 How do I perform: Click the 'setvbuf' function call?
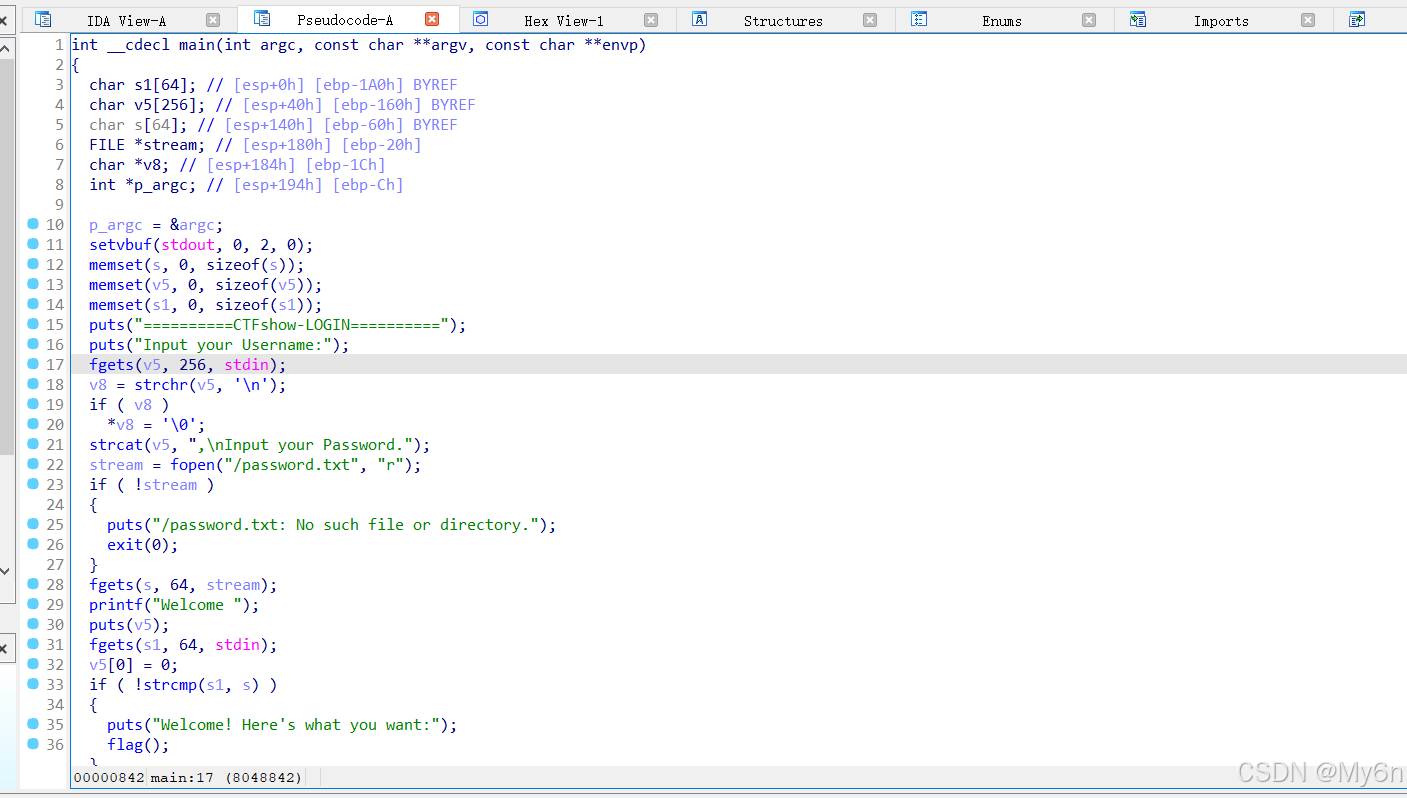coord(120,245)
